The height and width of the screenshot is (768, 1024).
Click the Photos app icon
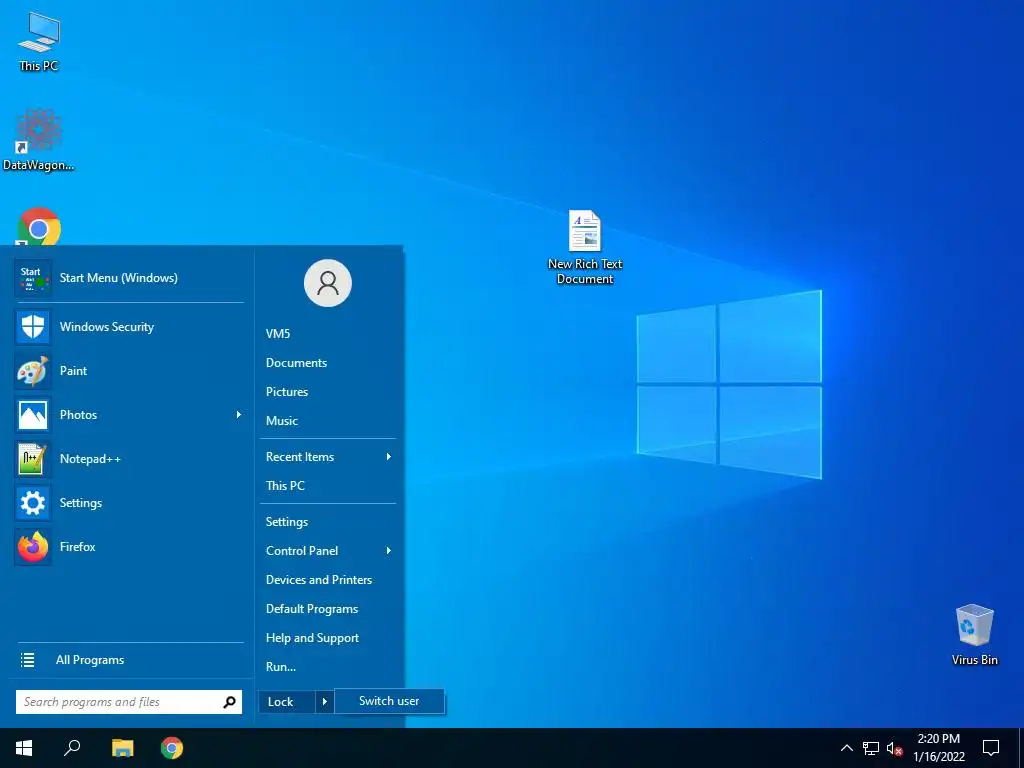pos(33,415)
